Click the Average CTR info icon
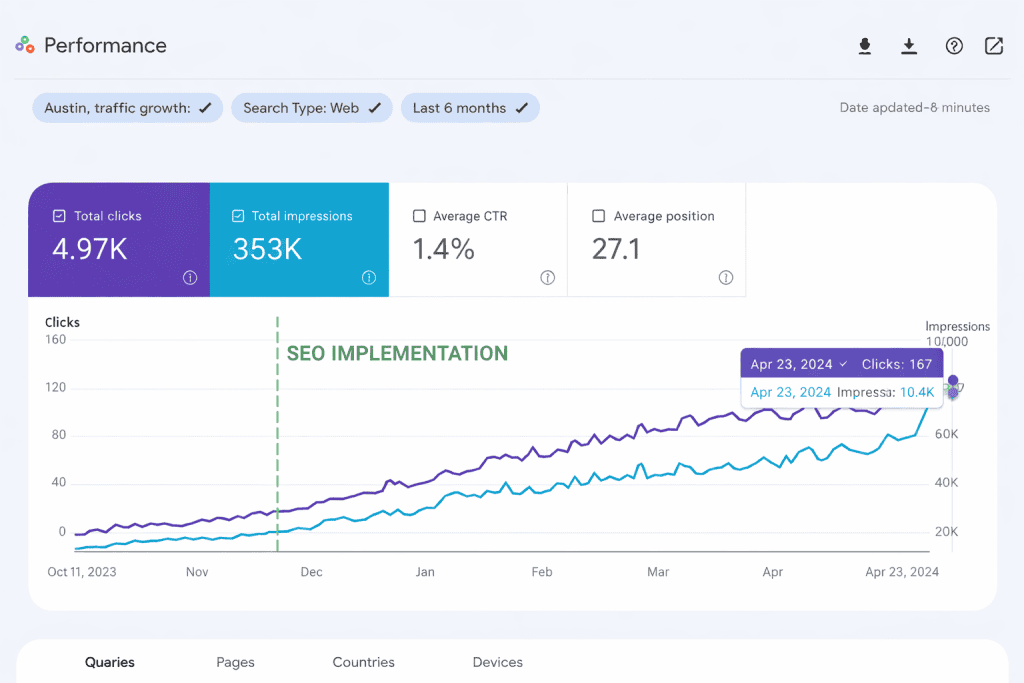Image resolution: width=1024 pixels, height=683 pixels. click(547, 278)
